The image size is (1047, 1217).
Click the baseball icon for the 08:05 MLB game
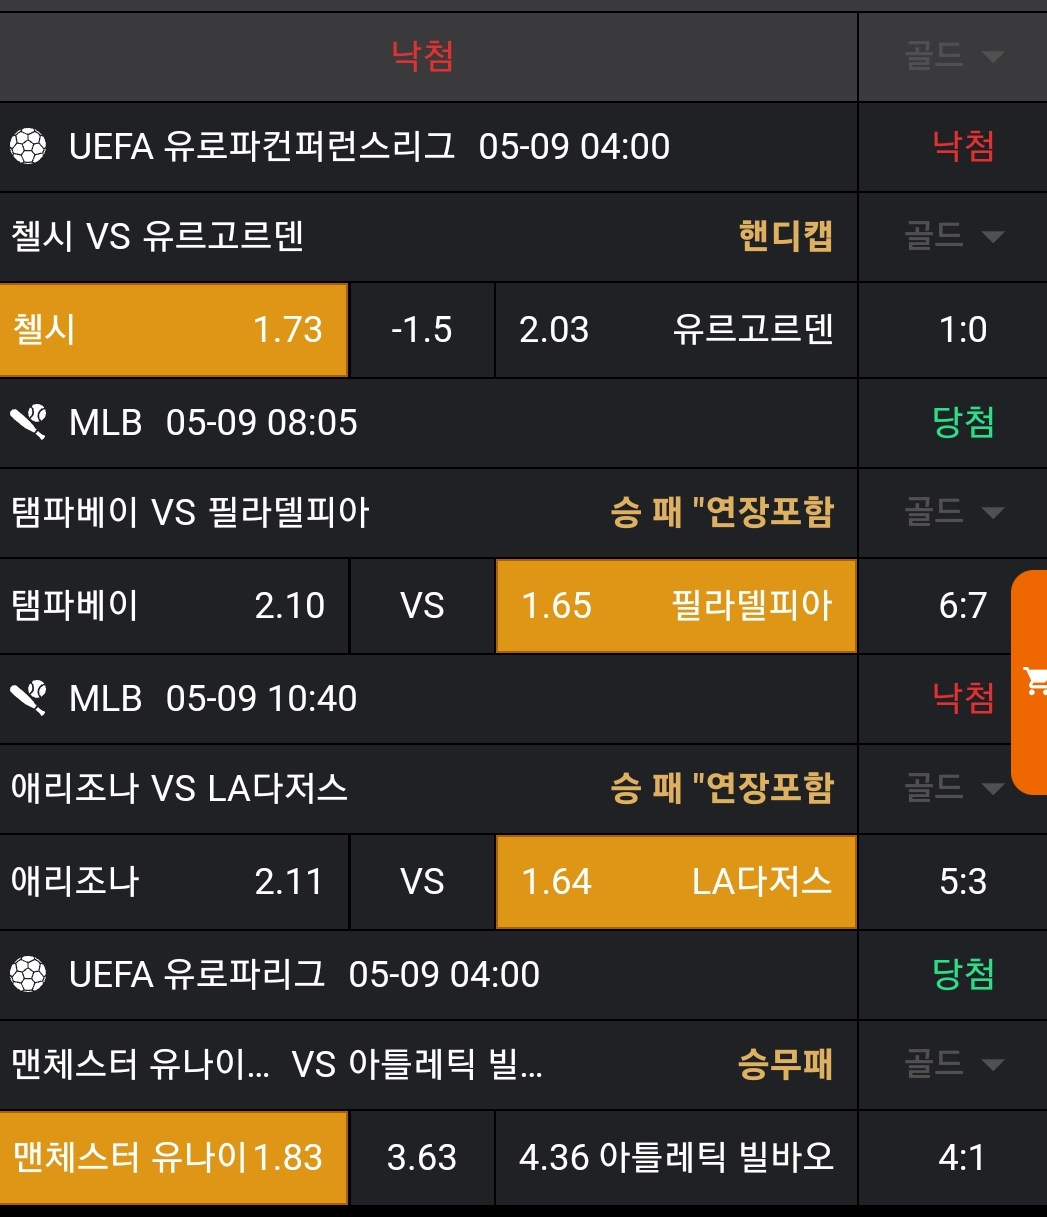pyautogui.click(x=28, y=422)
